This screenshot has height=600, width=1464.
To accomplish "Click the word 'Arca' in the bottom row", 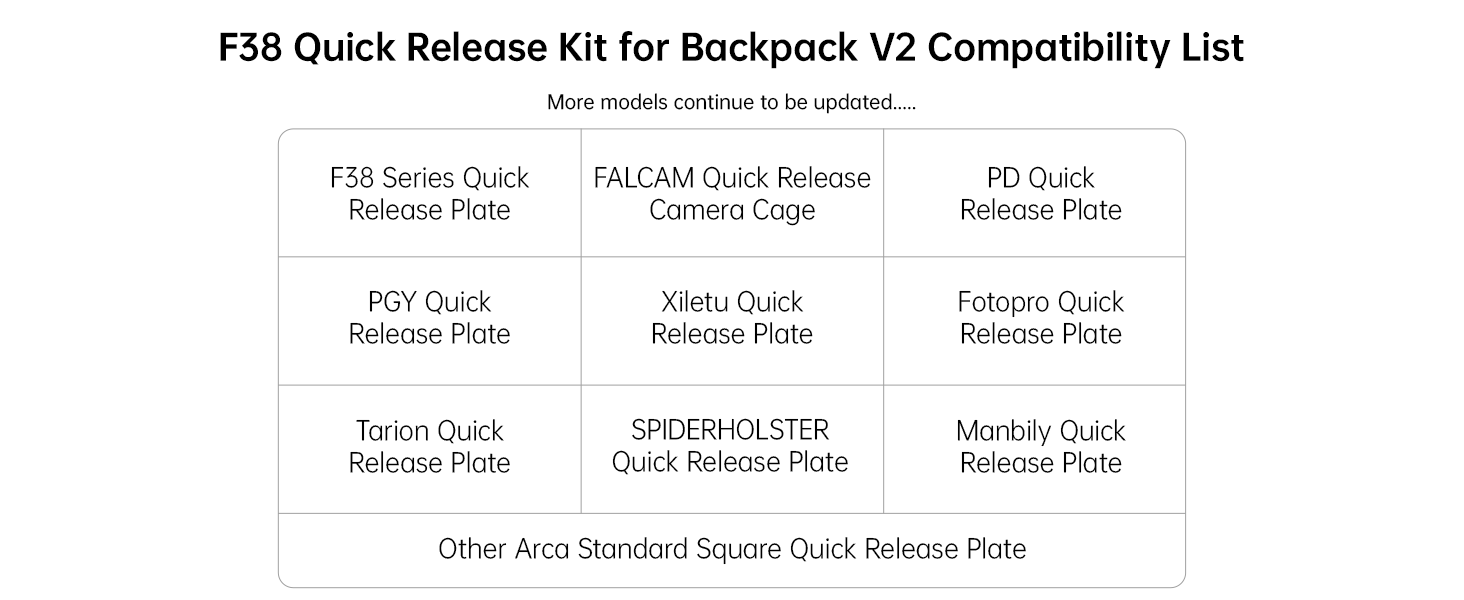I will [542, 549].
